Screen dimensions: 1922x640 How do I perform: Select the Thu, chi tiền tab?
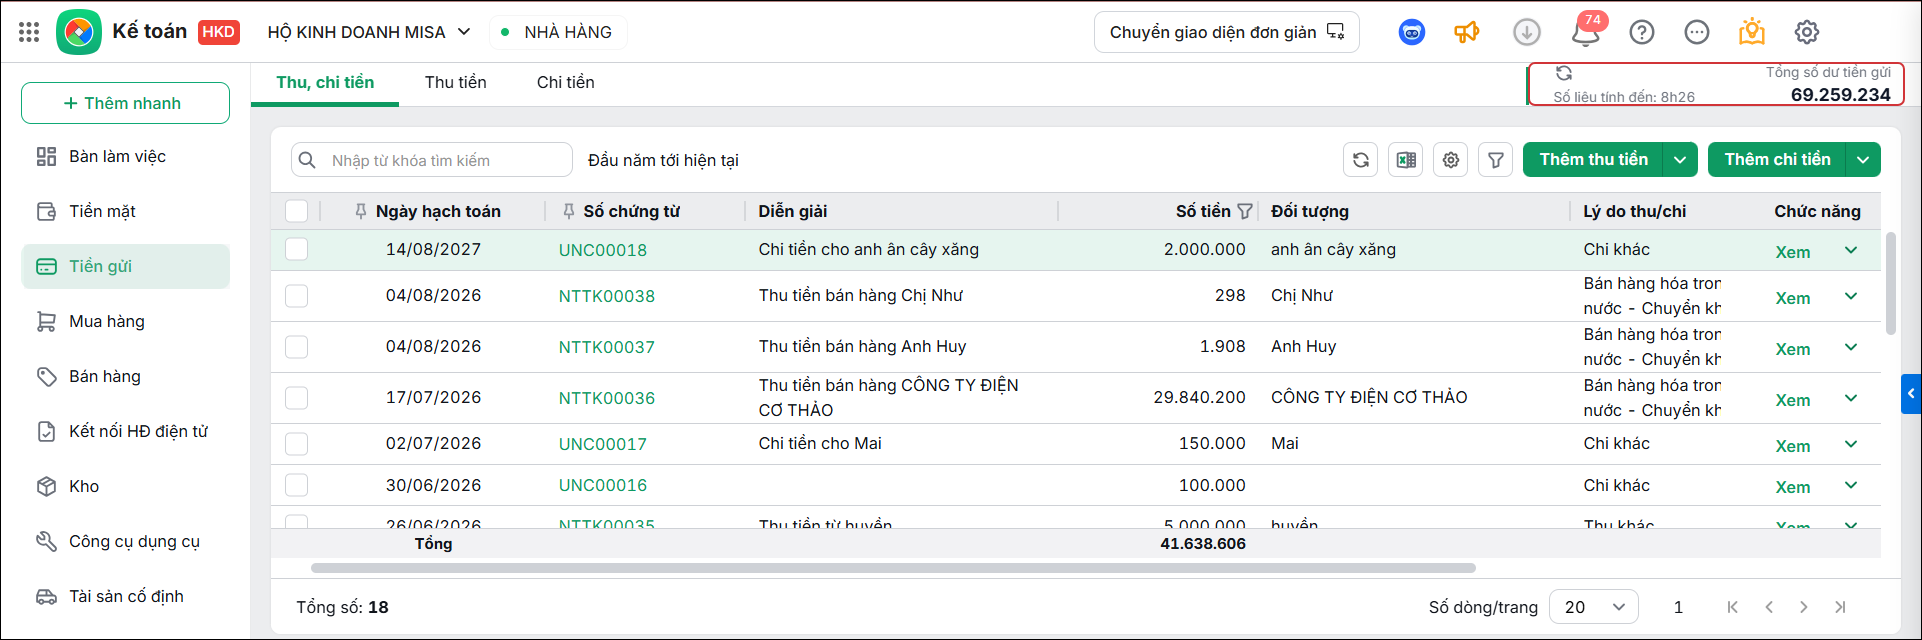pos(325,82)
